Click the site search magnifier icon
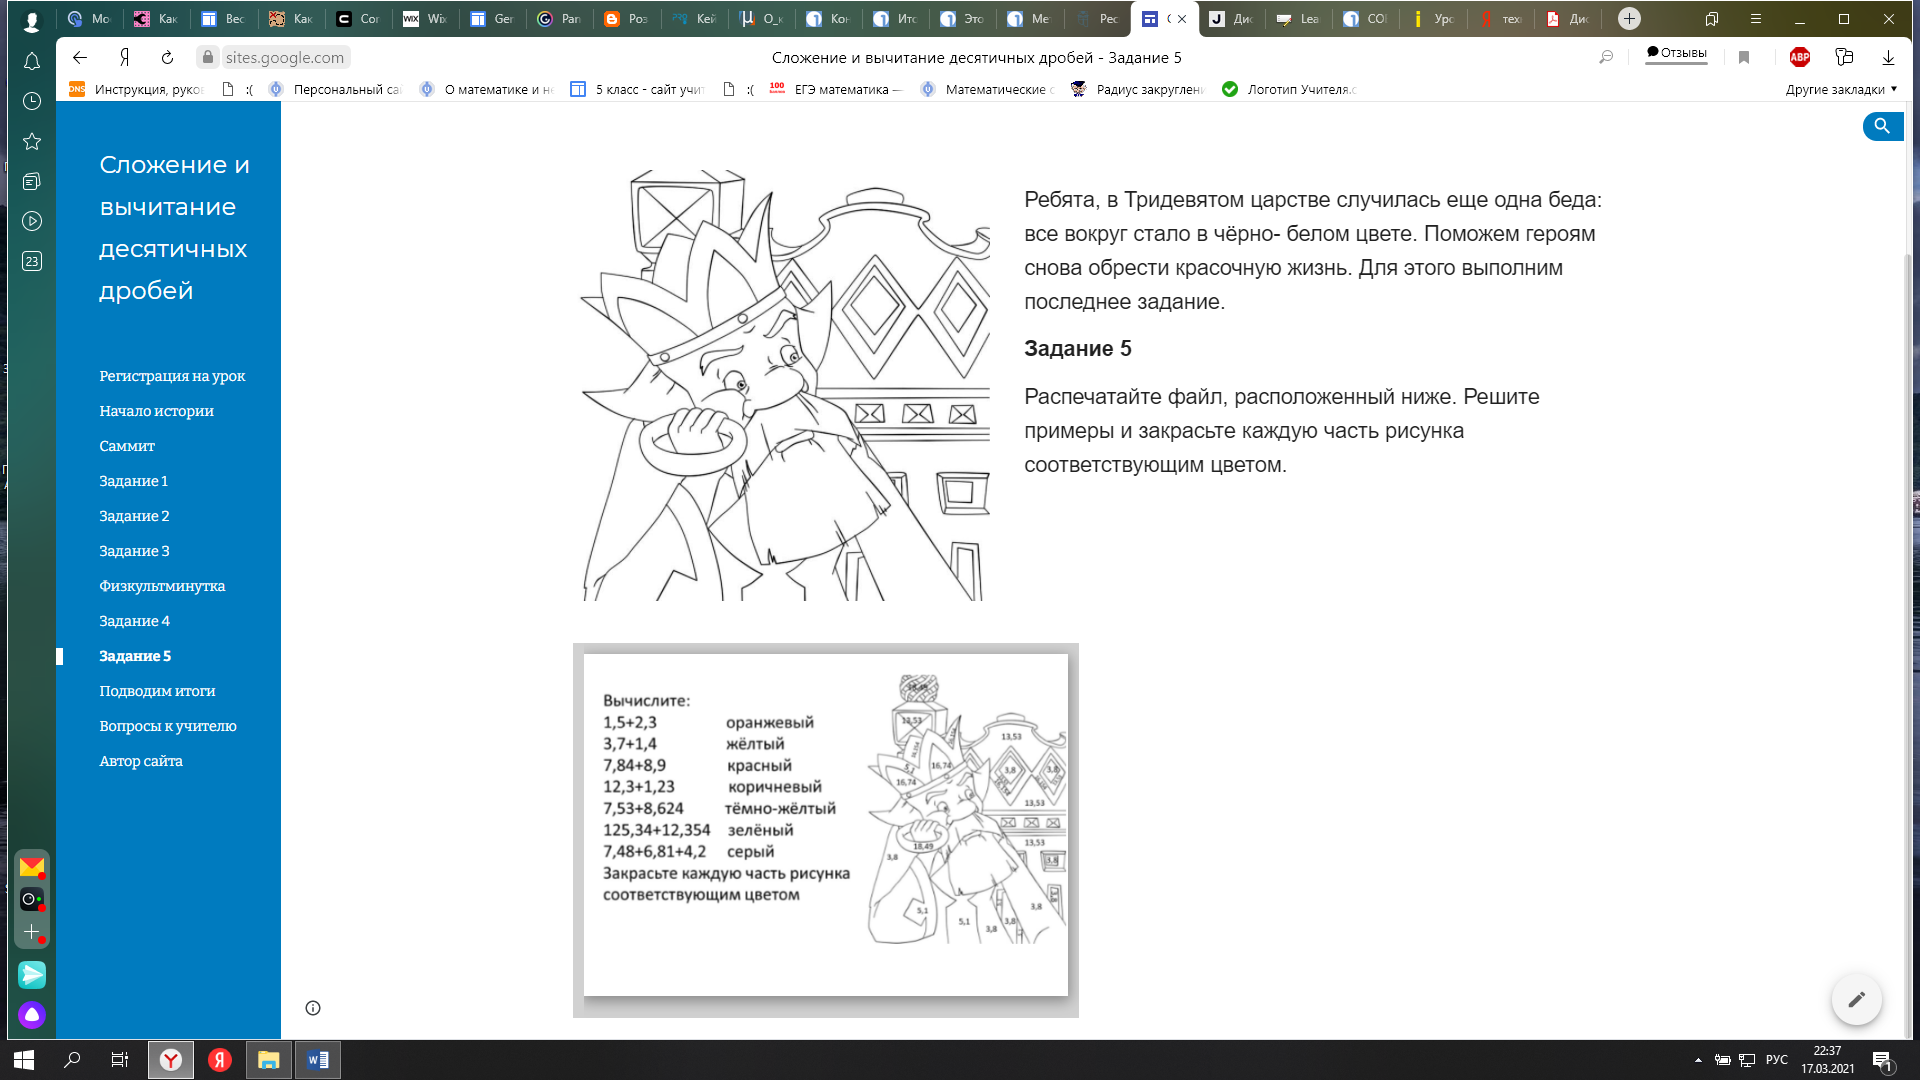Screen dimensions: 1920x1080 click(1881, 126)
